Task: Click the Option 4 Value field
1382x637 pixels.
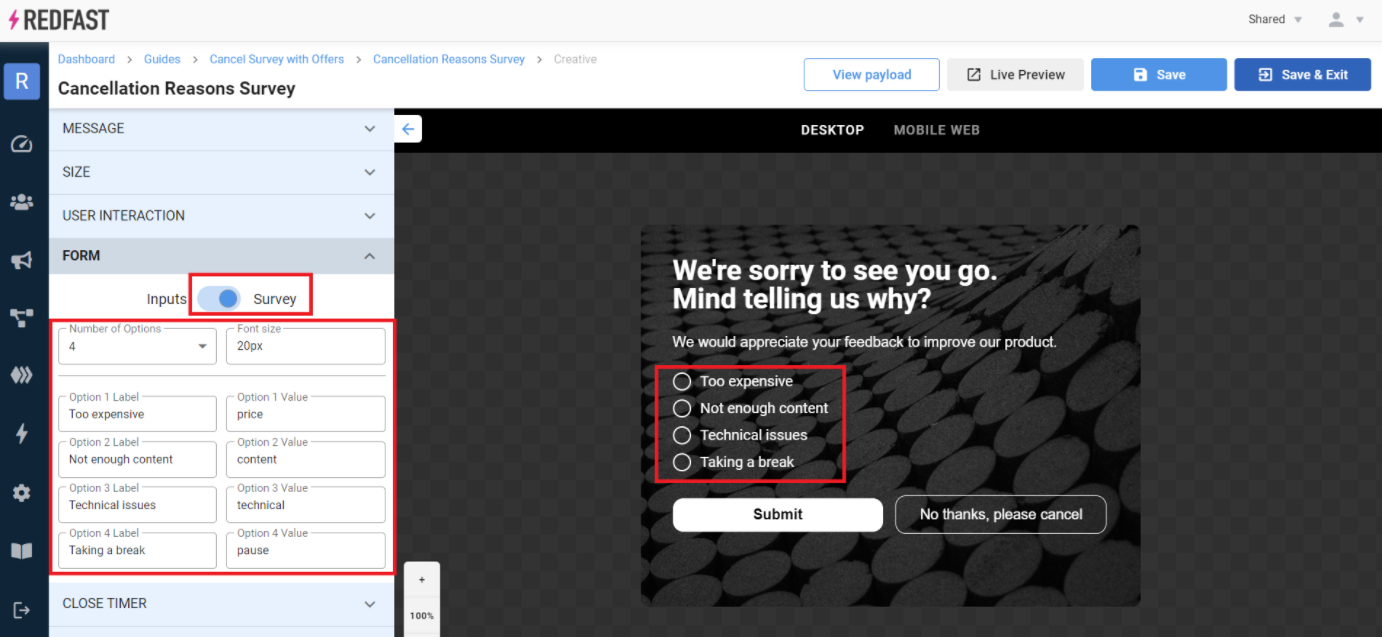Action: [x=306, y=550]
